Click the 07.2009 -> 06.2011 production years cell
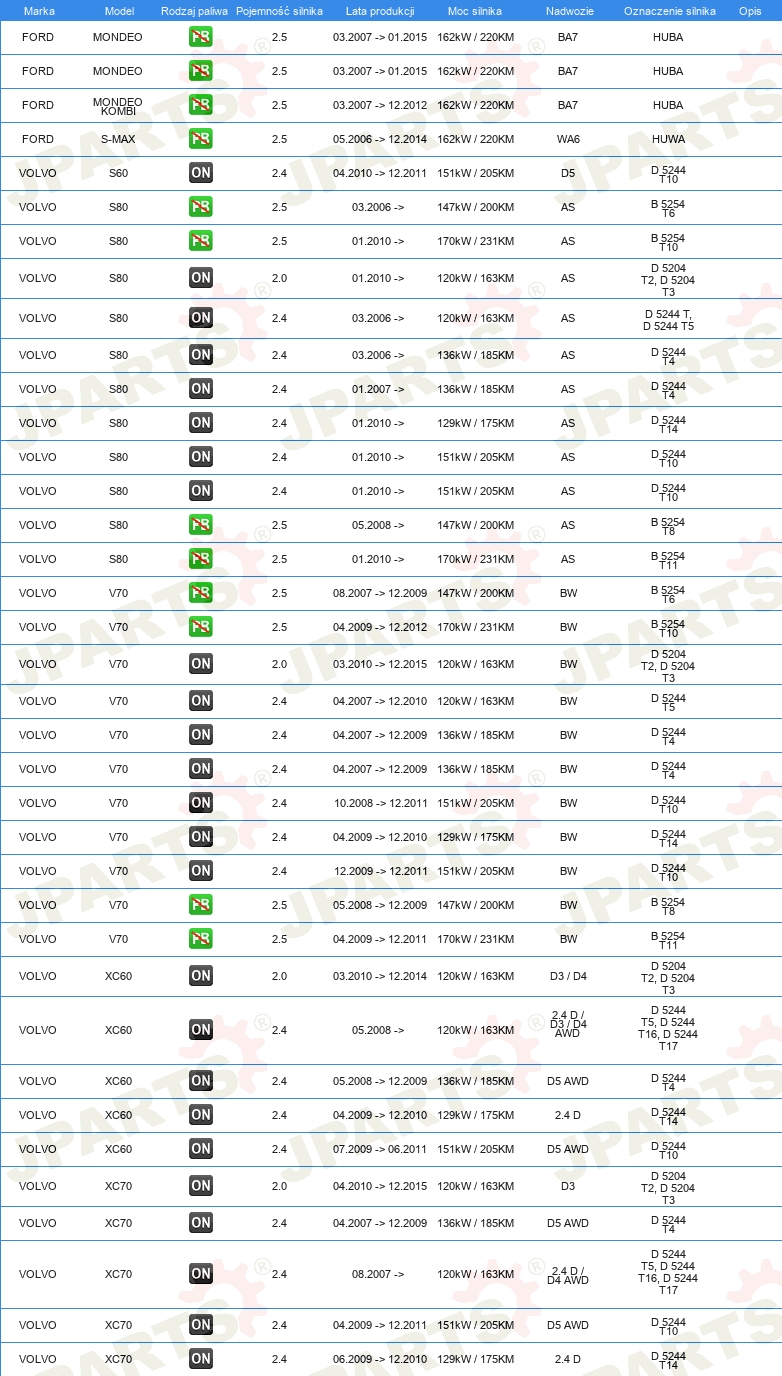 [380, 1149]
